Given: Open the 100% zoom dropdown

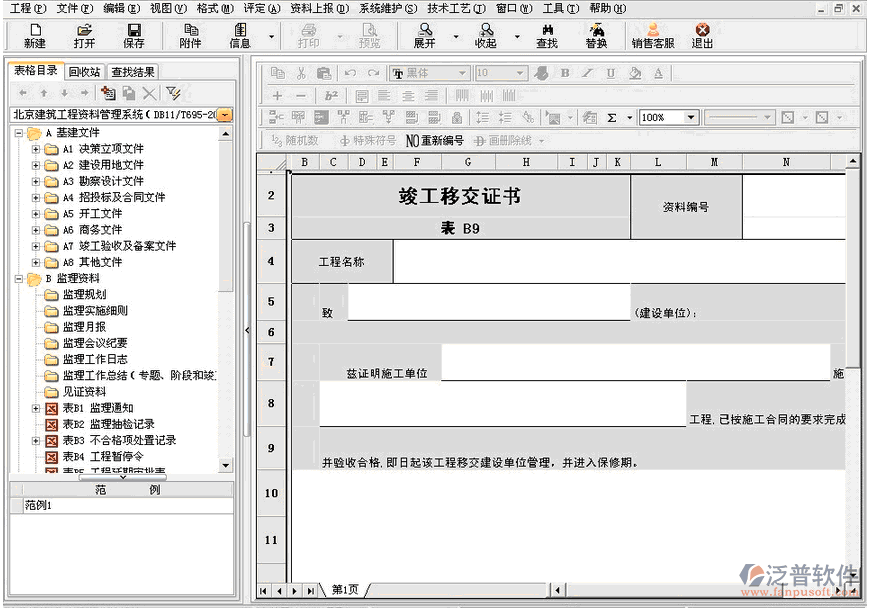Looking at the screenshot, I should [x=691, y=118].
